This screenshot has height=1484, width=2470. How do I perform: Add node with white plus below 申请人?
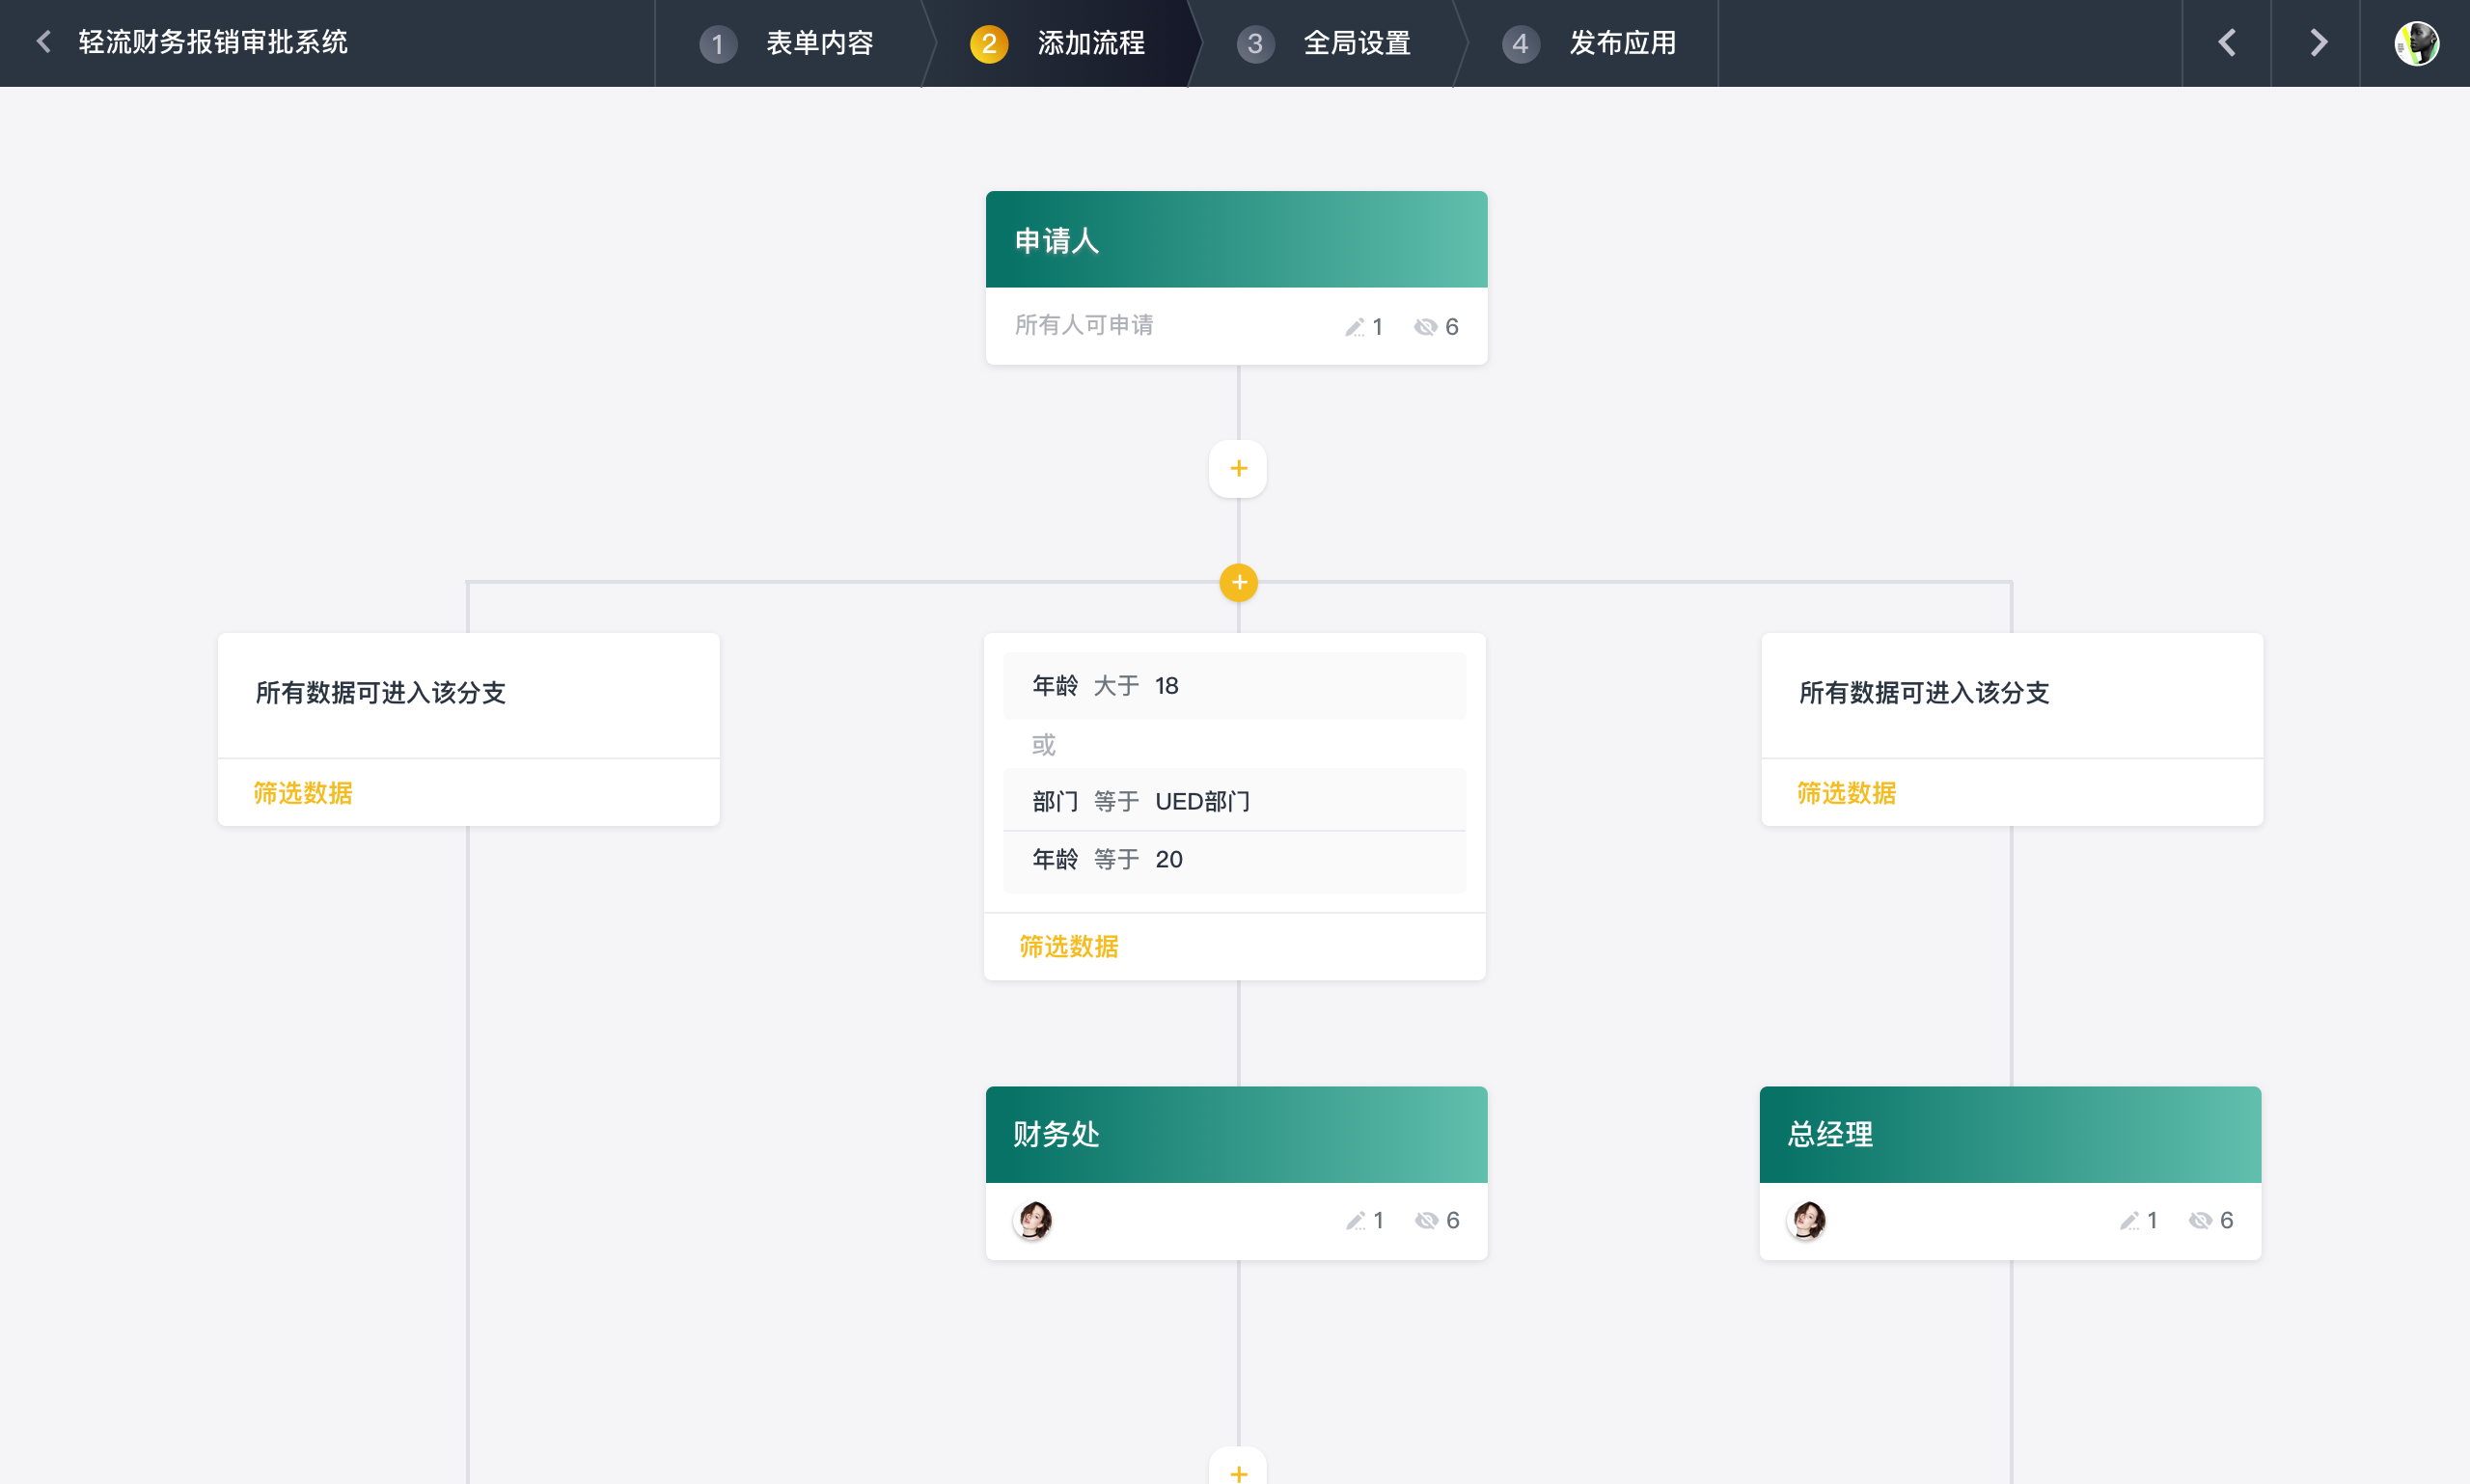click(1238, 468)
